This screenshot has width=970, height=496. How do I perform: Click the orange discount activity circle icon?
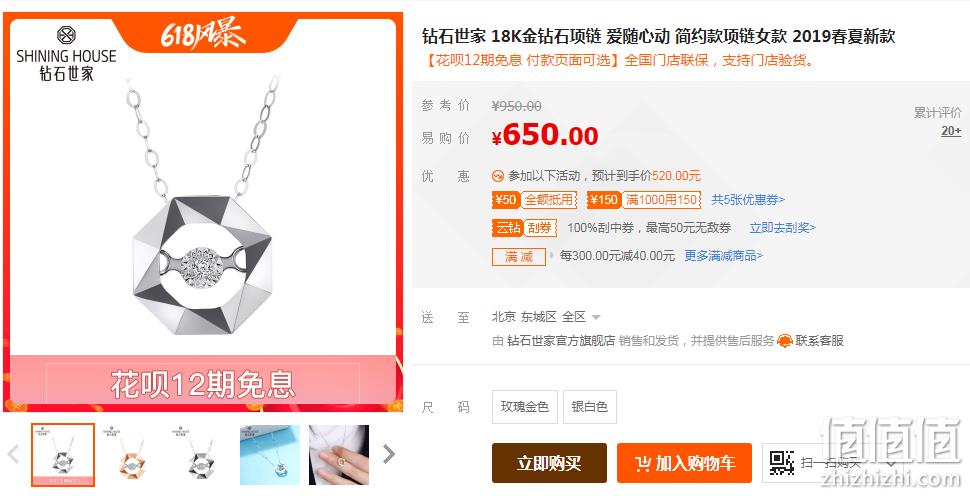pos(497,176)
